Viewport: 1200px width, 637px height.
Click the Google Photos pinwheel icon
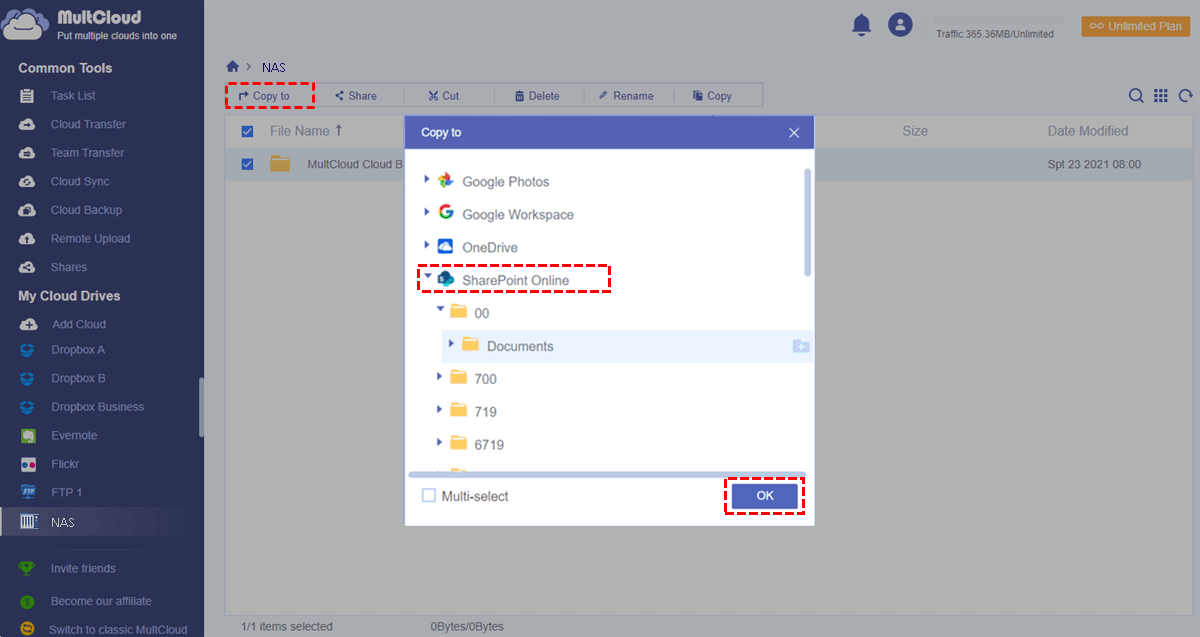[446, 181]
